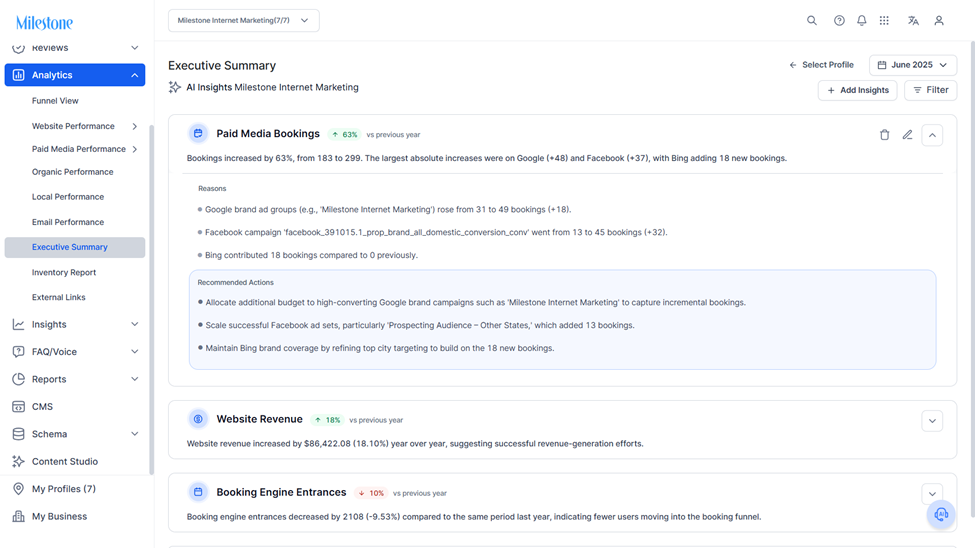Image resolution: width=975 pixels, height=548 pixels.
Task: Open Inventory Report page
Action: point(64,272)
